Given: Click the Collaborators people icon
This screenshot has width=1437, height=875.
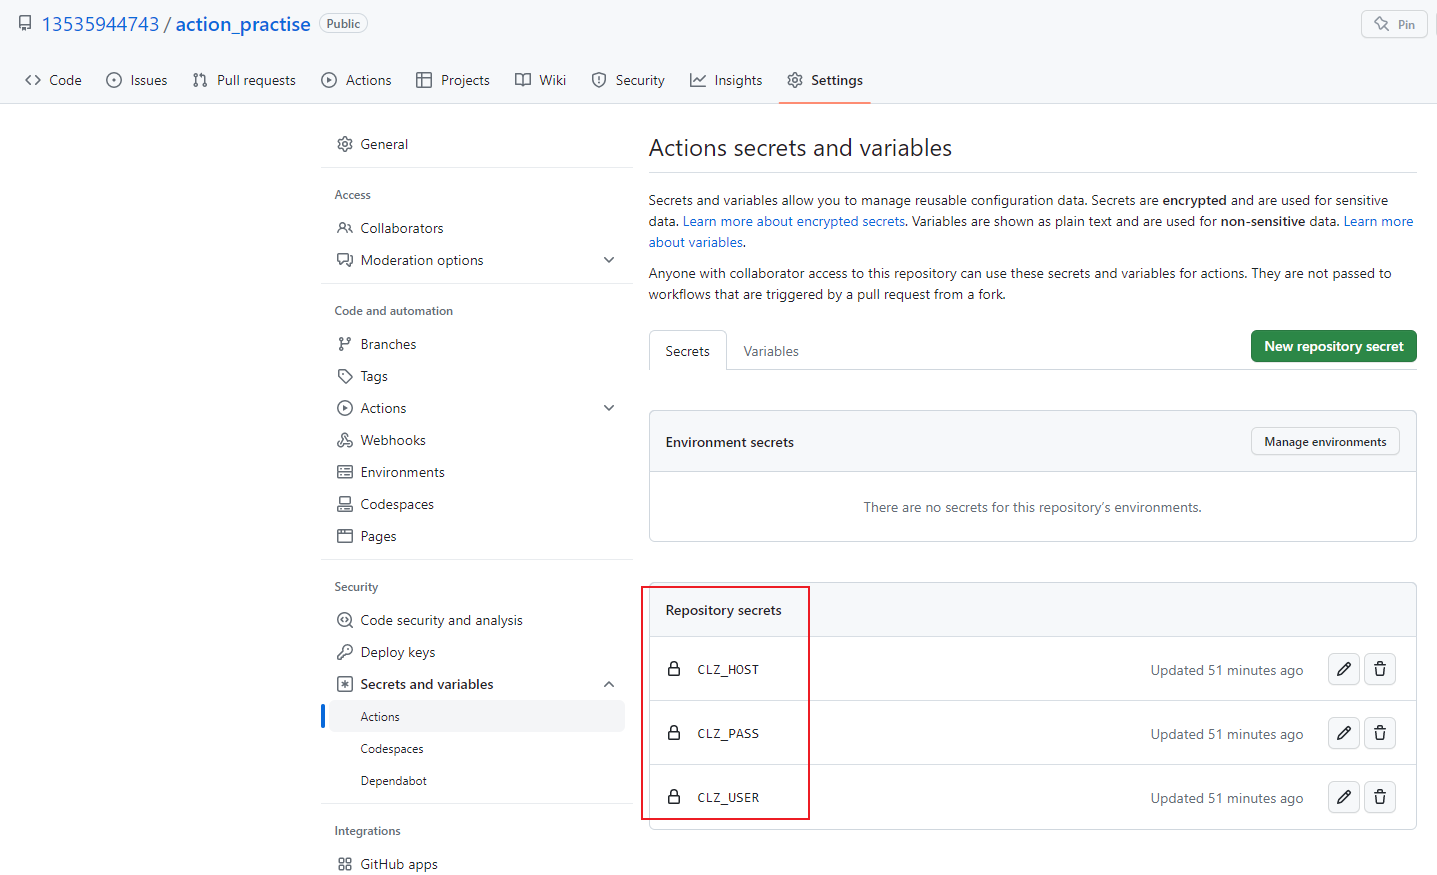Looking at the screenshot, I should point(345,228).
